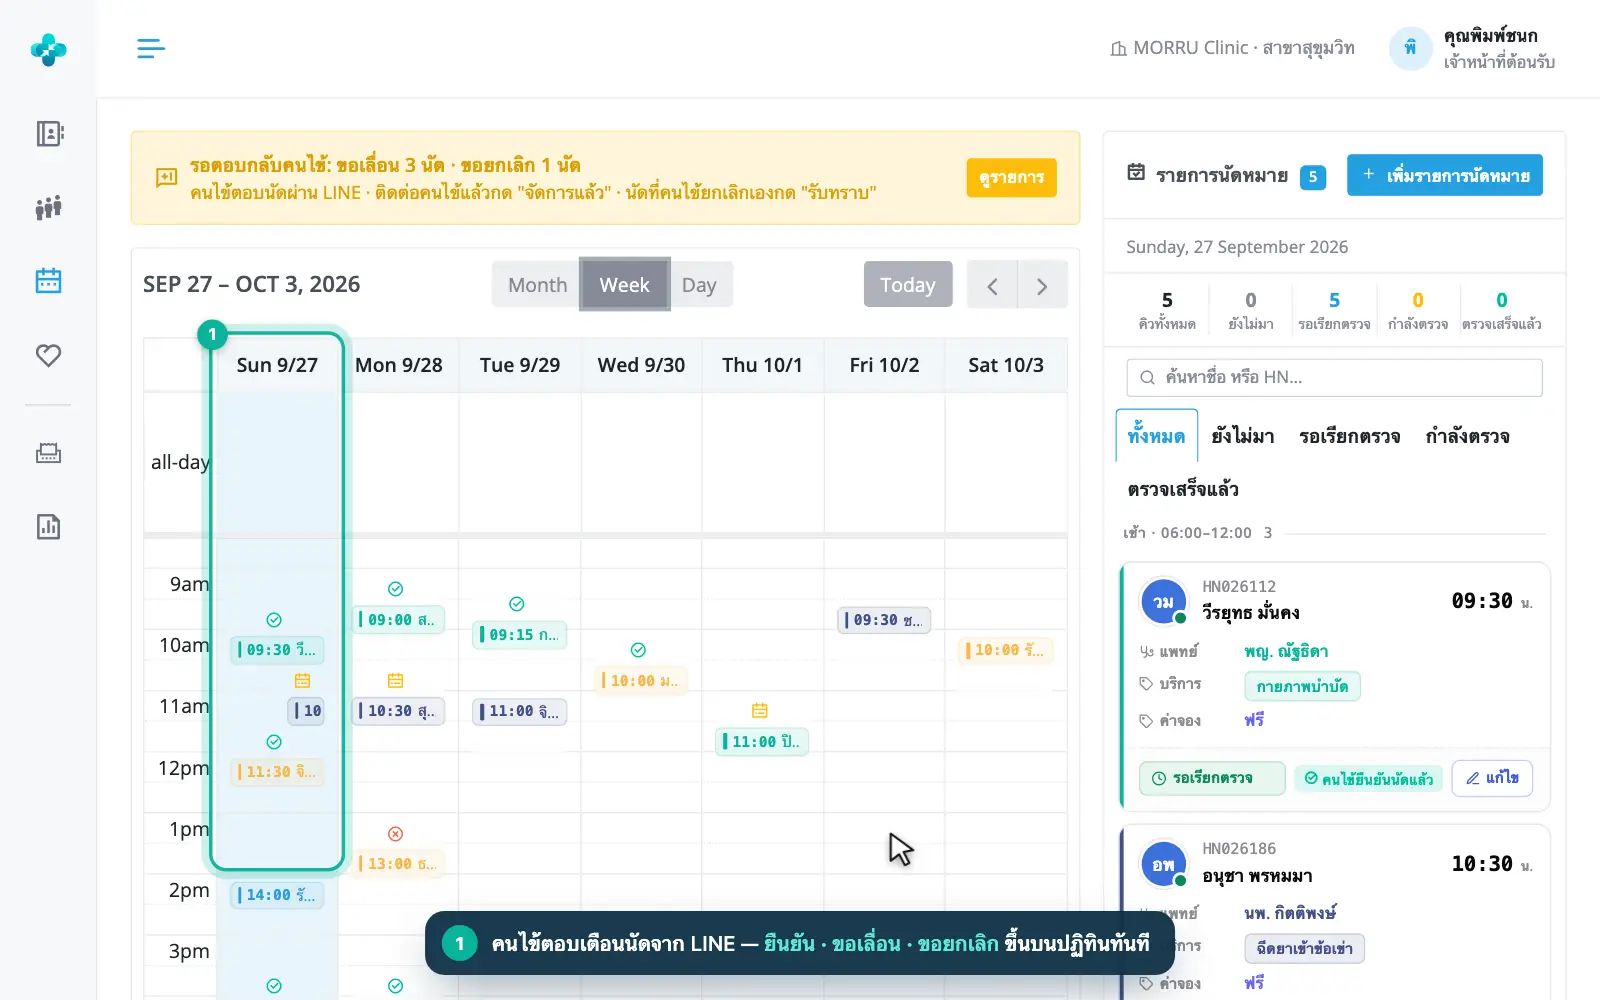This screenshot has height=1000, width=1600.
Task: Click แก้ไข on วีรยุทธ's appointment card
Action: pos(1492,778)
